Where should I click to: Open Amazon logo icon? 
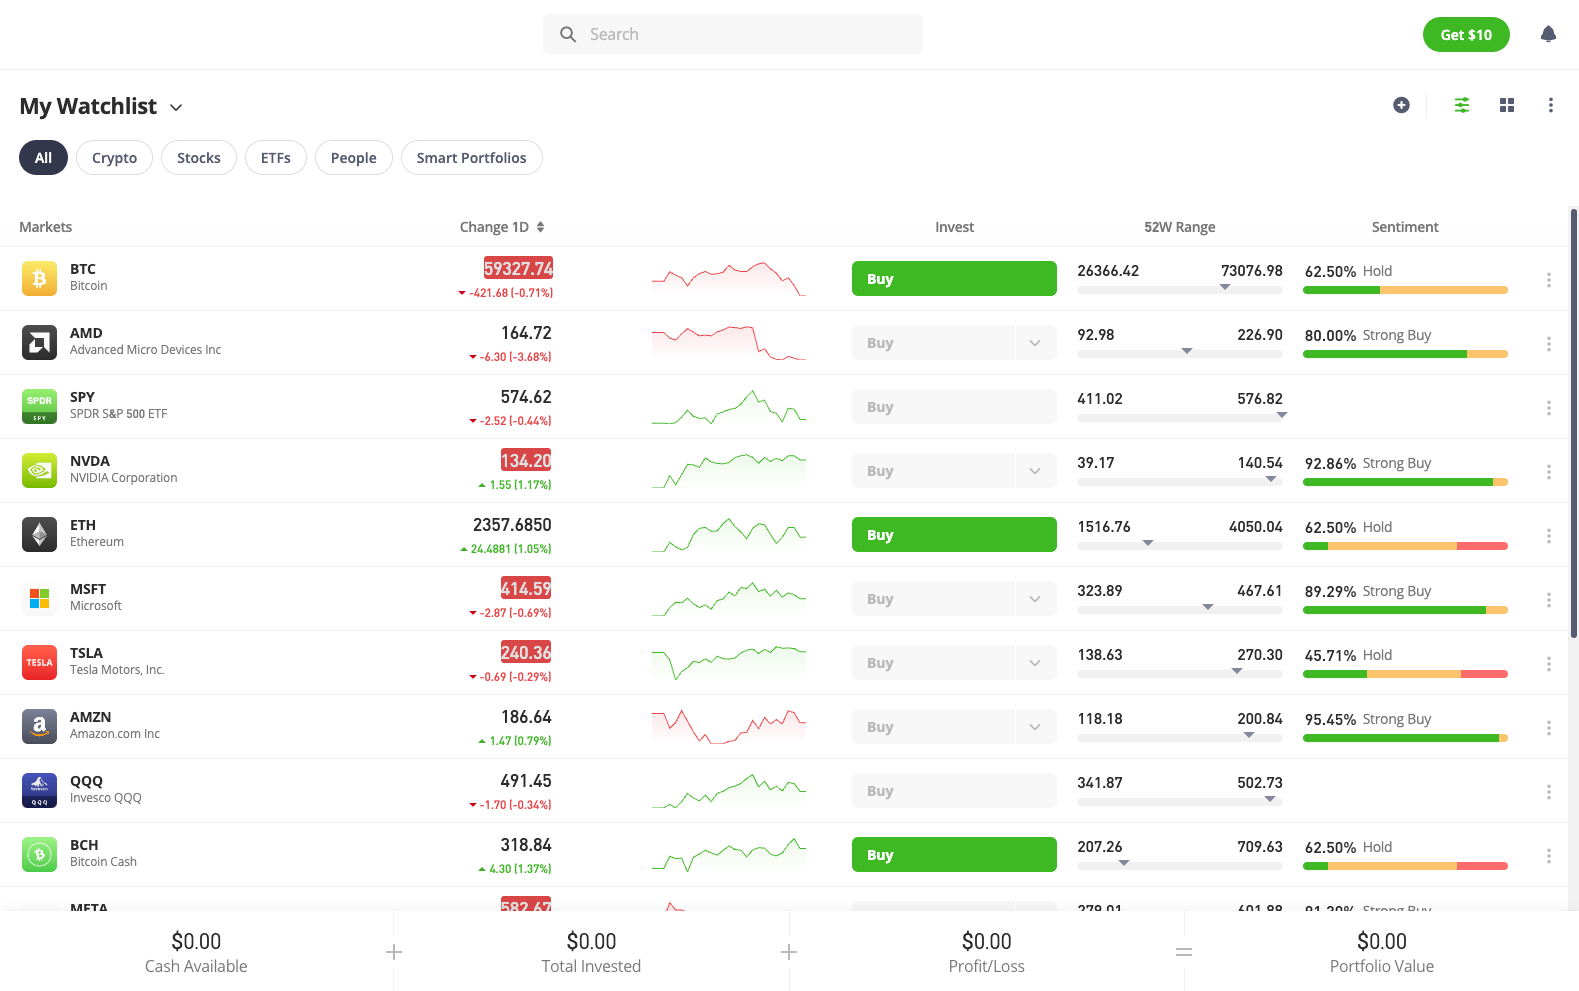tap(39, 727)
